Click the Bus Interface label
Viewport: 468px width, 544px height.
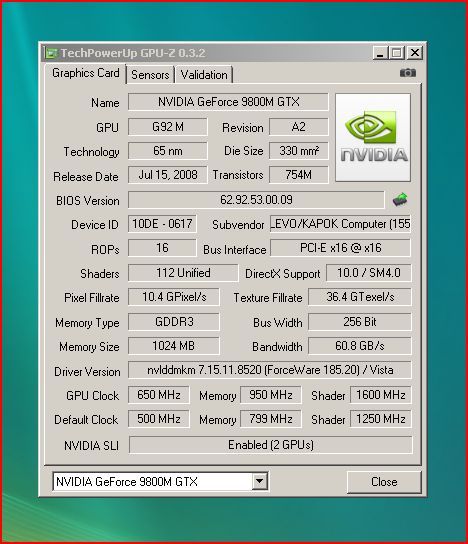pos(235,249)
